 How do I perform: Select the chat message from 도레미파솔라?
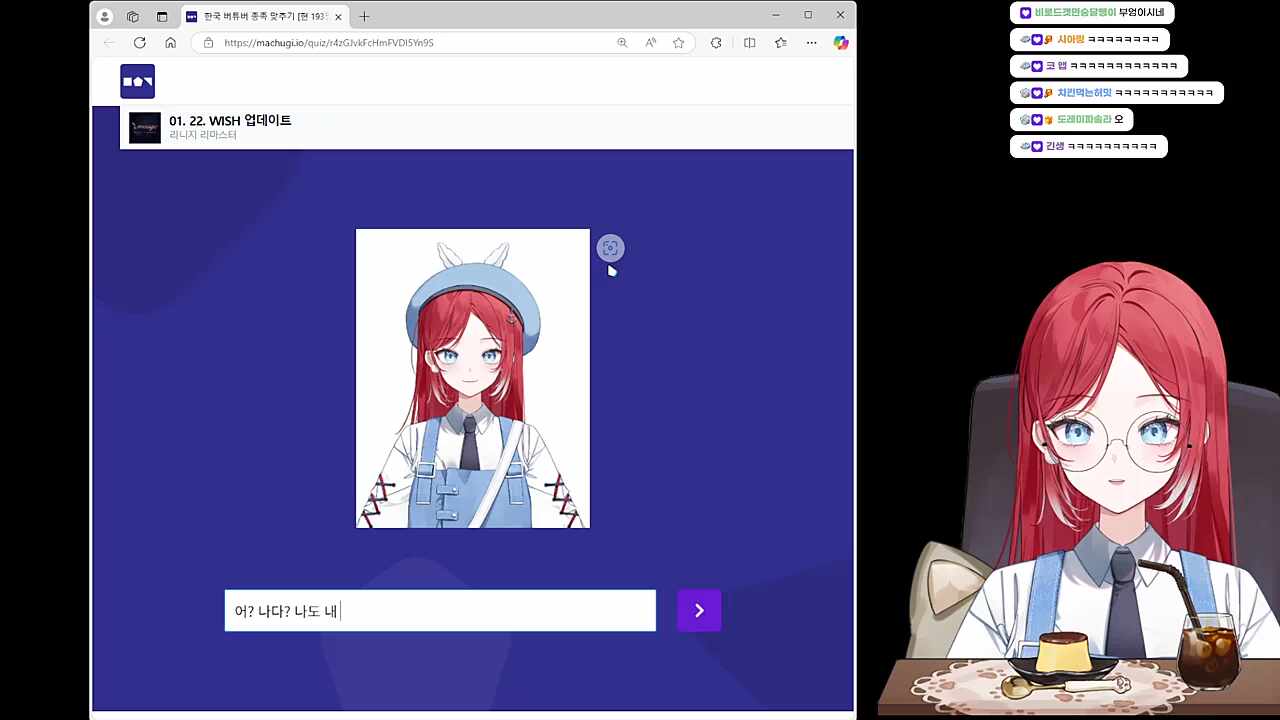tap(1071, 120)
